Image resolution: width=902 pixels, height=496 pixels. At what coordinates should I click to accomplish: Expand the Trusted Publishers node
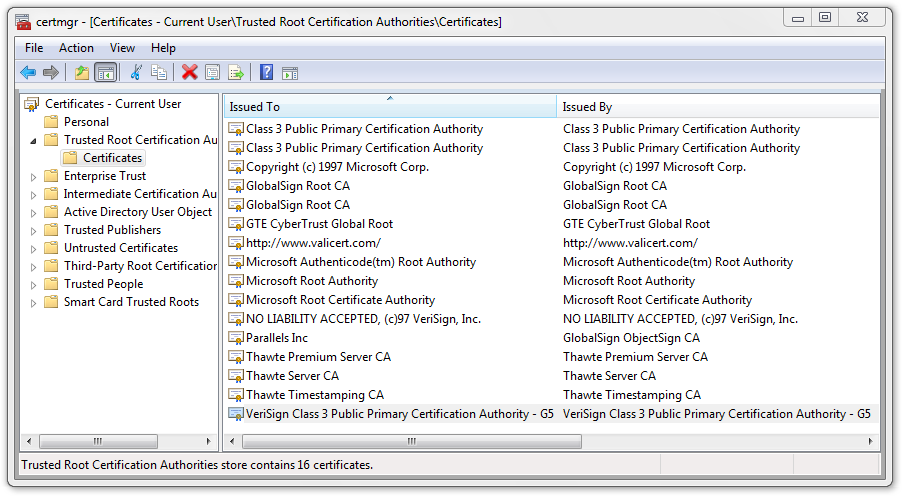pos(33,231)
